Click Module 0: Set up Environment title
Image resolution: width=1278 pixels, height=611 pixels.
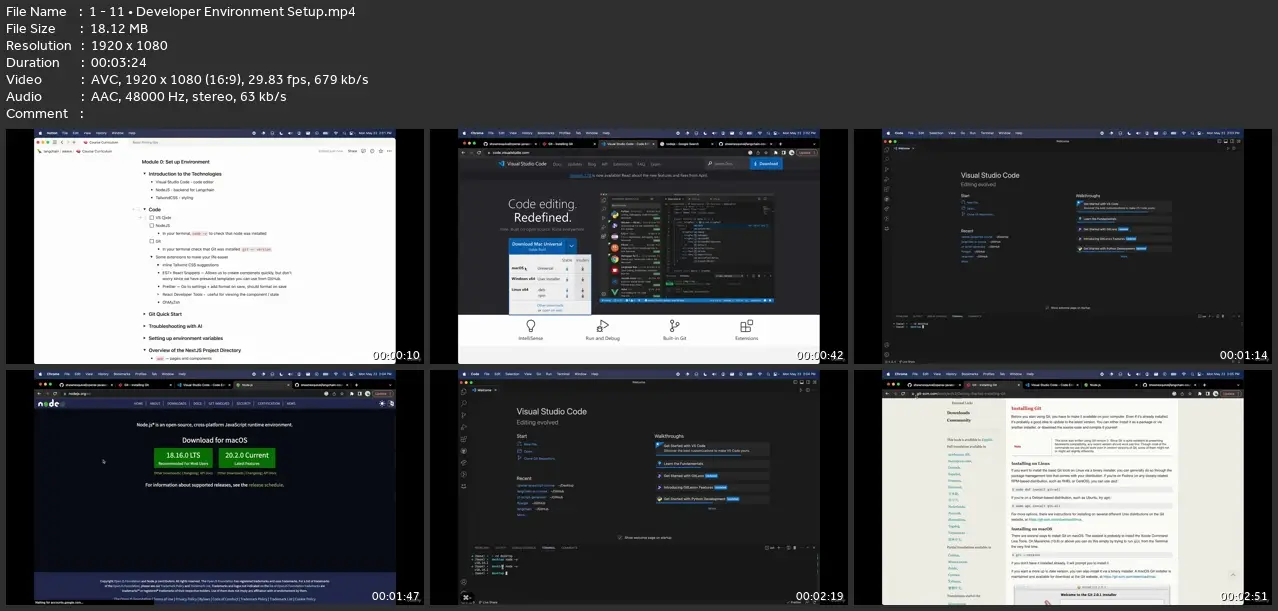click(x=175, y=161)
